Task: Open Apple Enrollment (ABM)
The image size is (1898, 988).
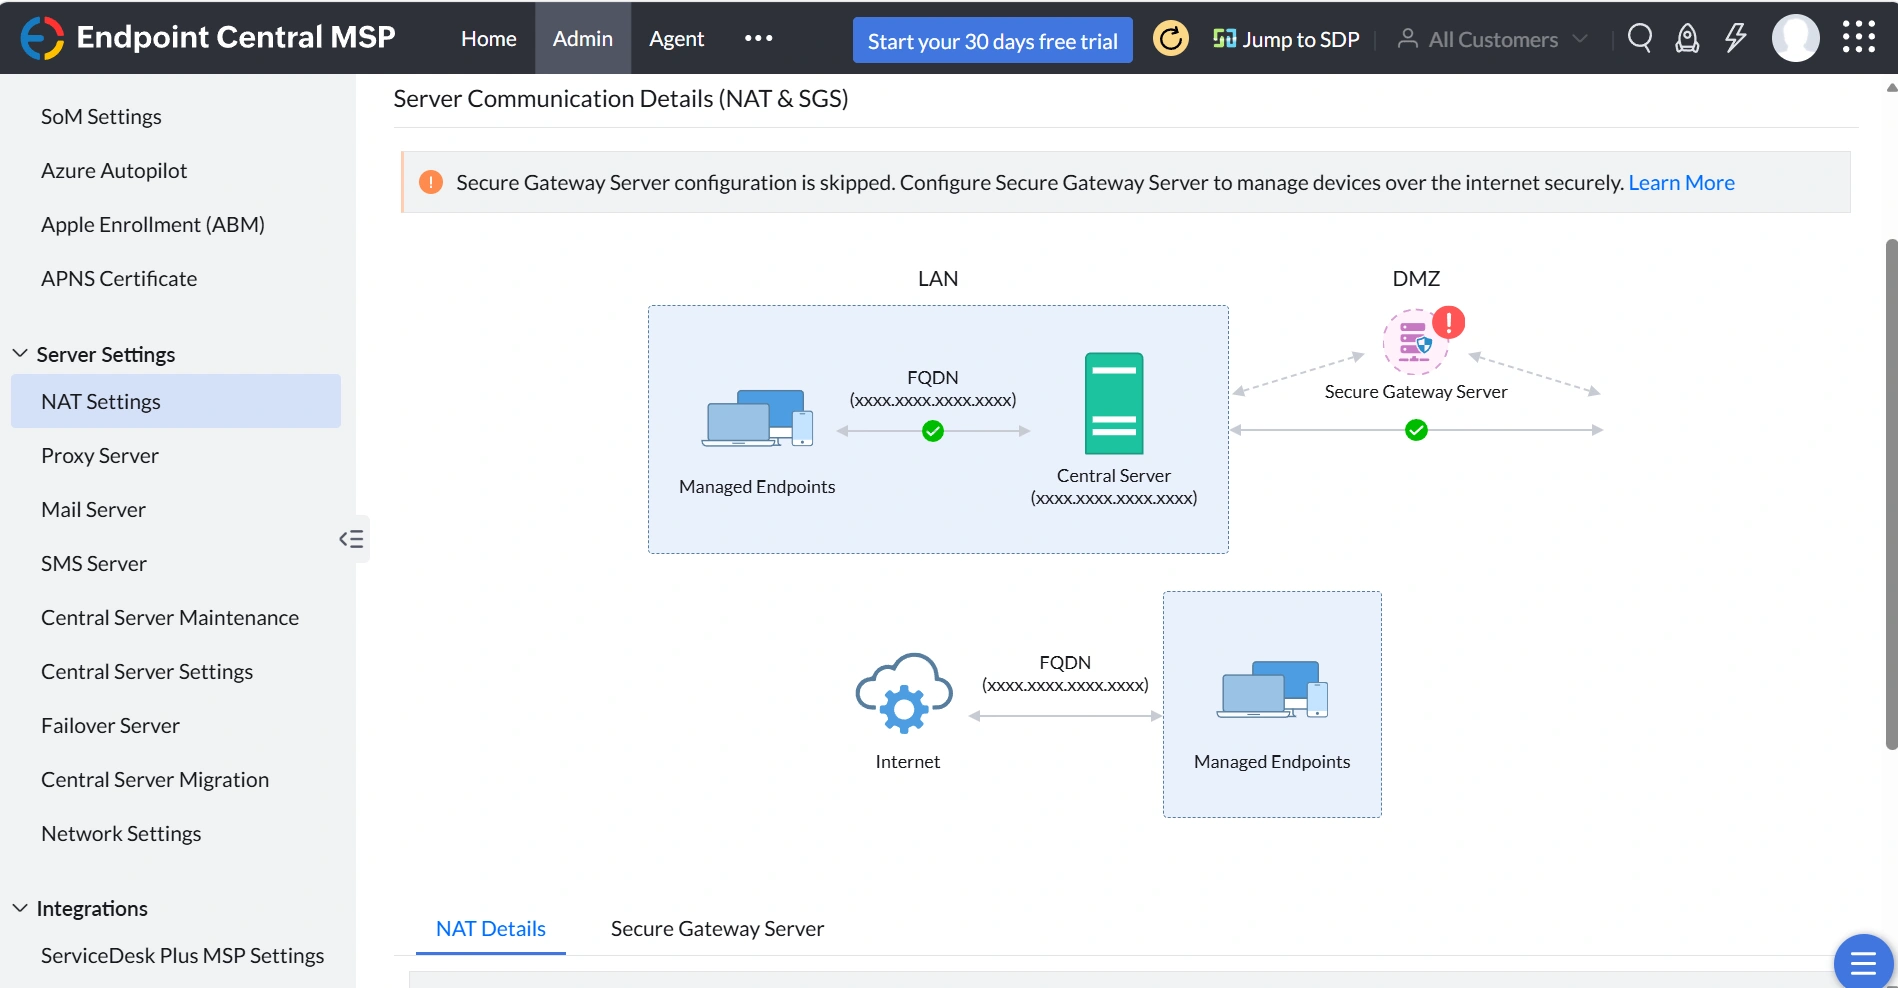Action: 153,225
